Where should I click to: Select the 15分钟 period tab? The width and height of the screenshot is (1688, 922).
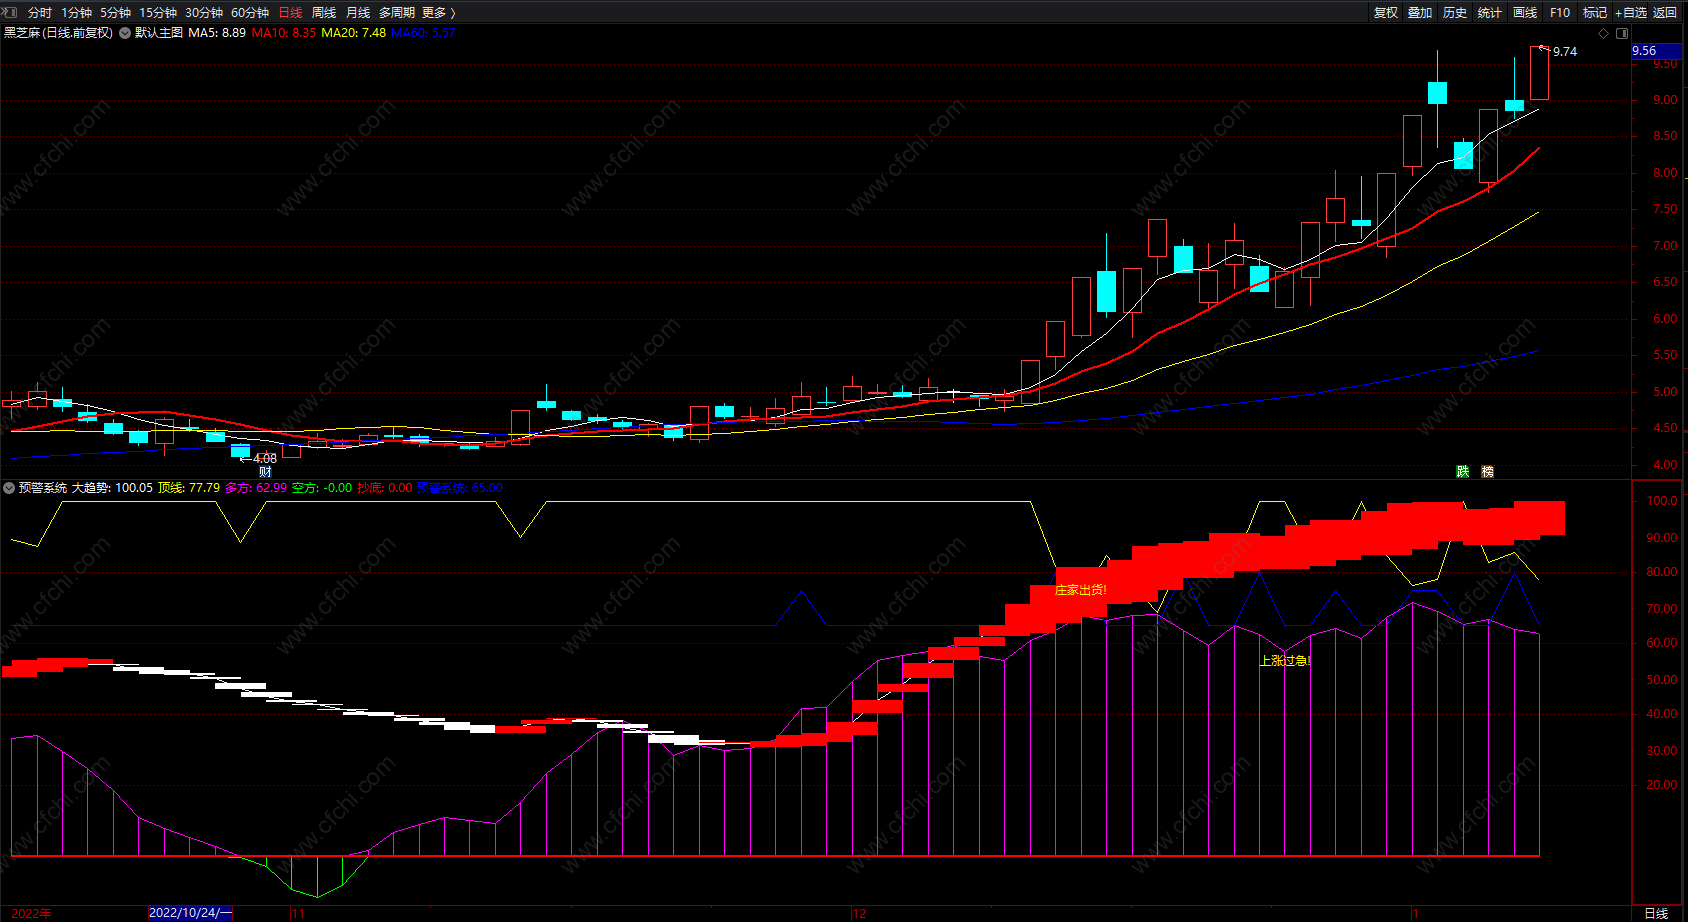point(158,13)
